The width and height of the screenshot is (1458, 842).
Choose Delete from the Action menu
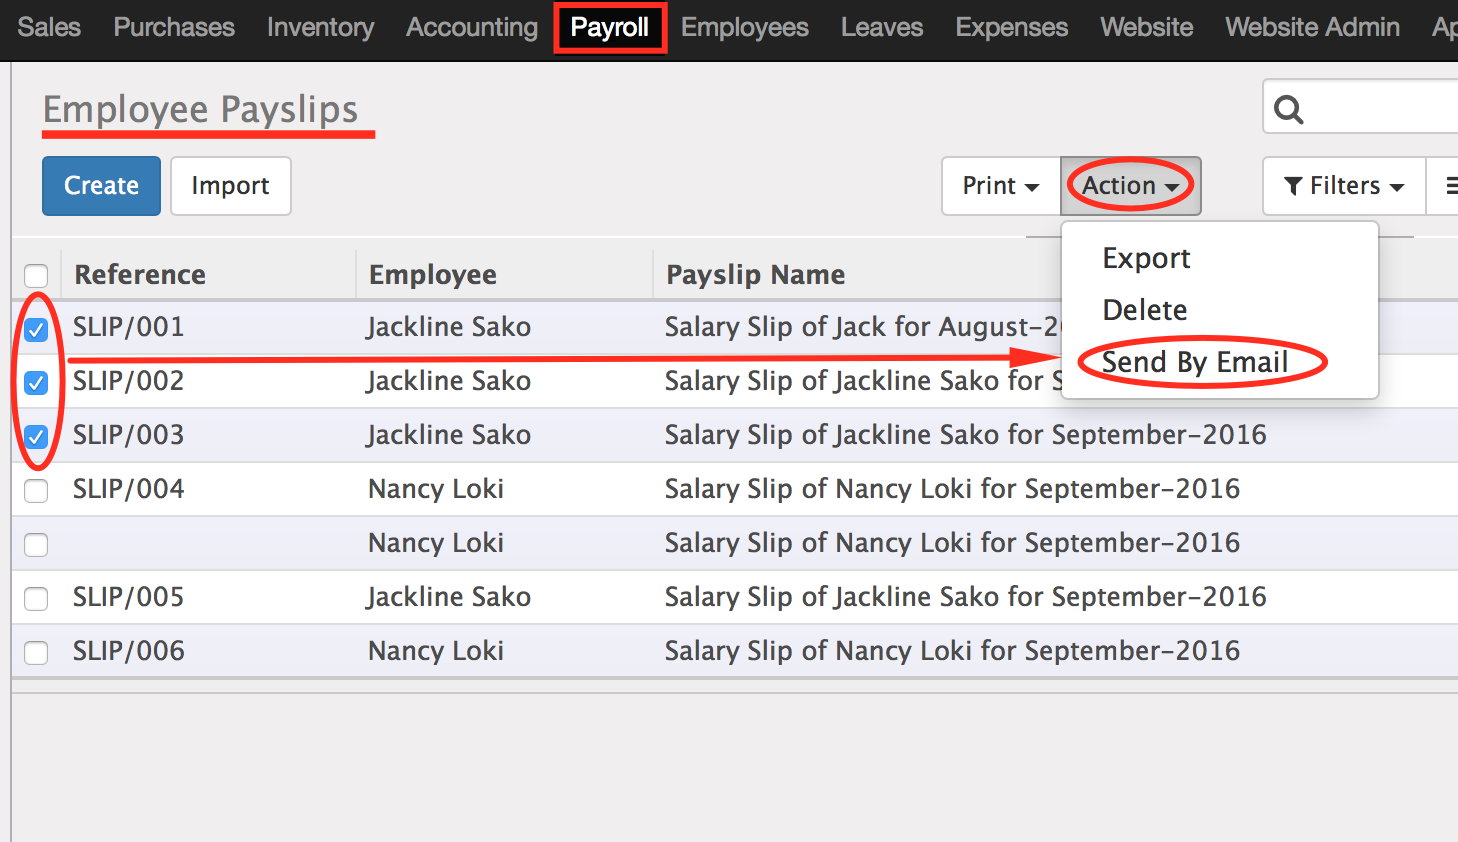point(1145,310)
